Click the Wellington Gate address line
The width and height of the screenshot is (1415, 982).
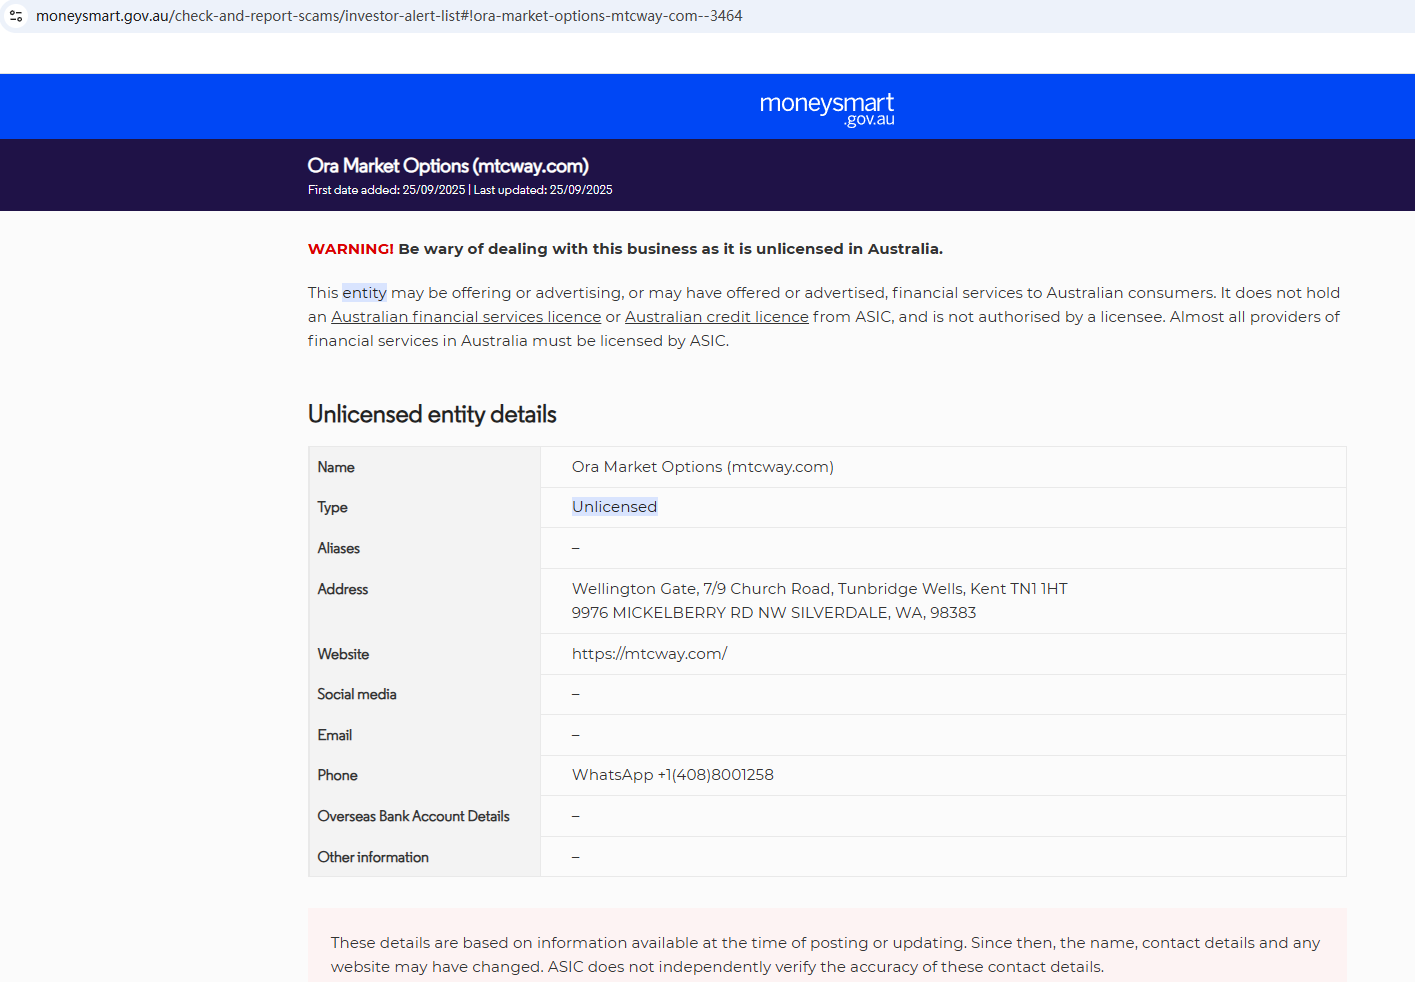(820, 589)
